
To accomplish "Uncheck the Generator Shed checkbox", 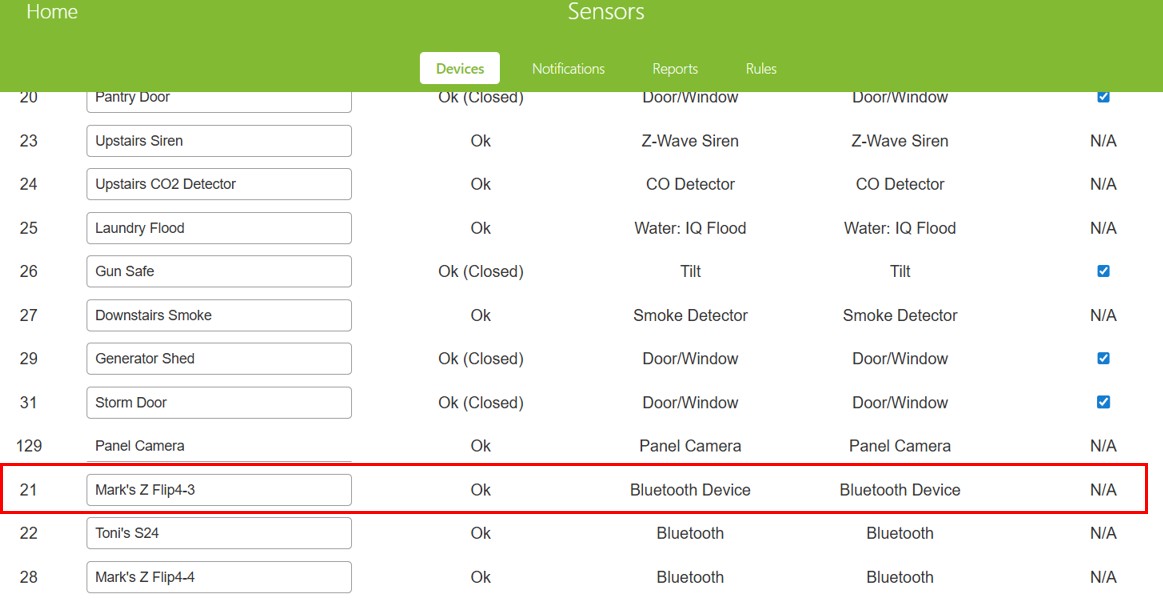I will pyautogui.click(x=1103, y=358).
